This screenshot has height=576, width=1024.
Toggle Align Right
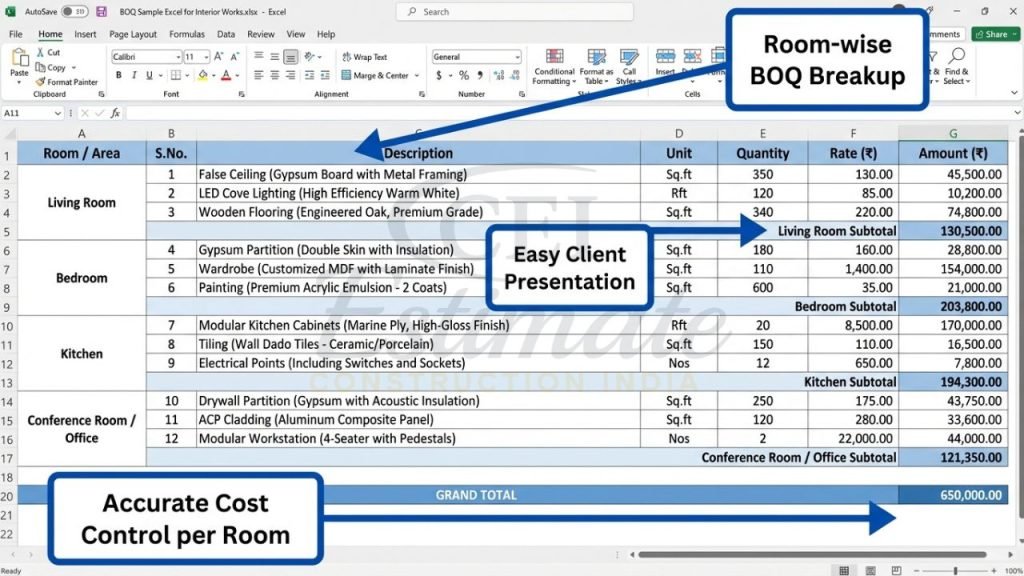point(291,76)
